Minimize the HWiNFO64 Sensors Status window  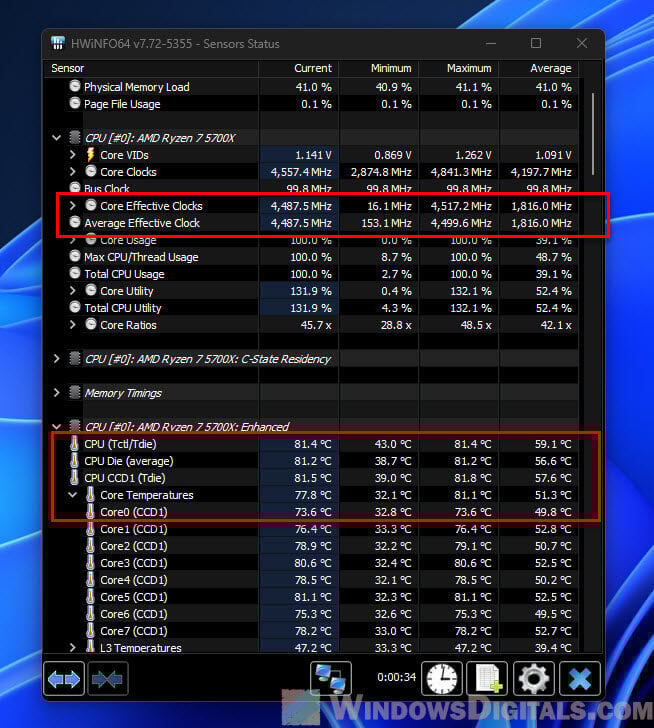point(491,43)
